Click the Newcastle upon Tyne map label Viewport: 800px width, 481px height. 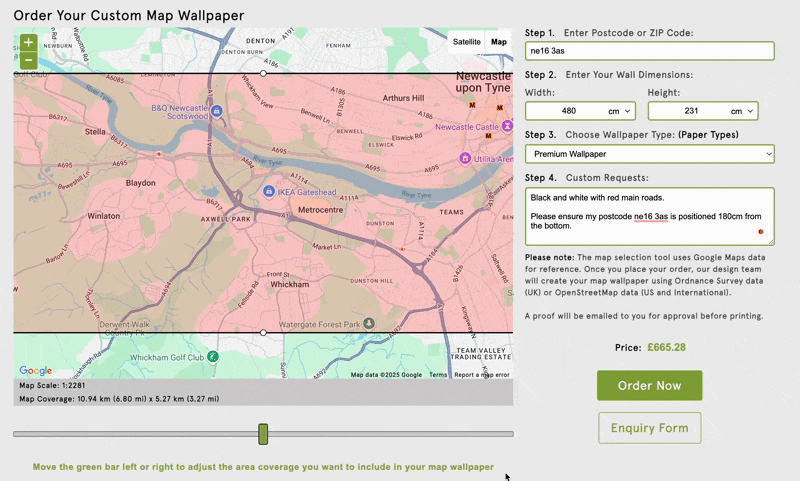click(x=483, y=82)
